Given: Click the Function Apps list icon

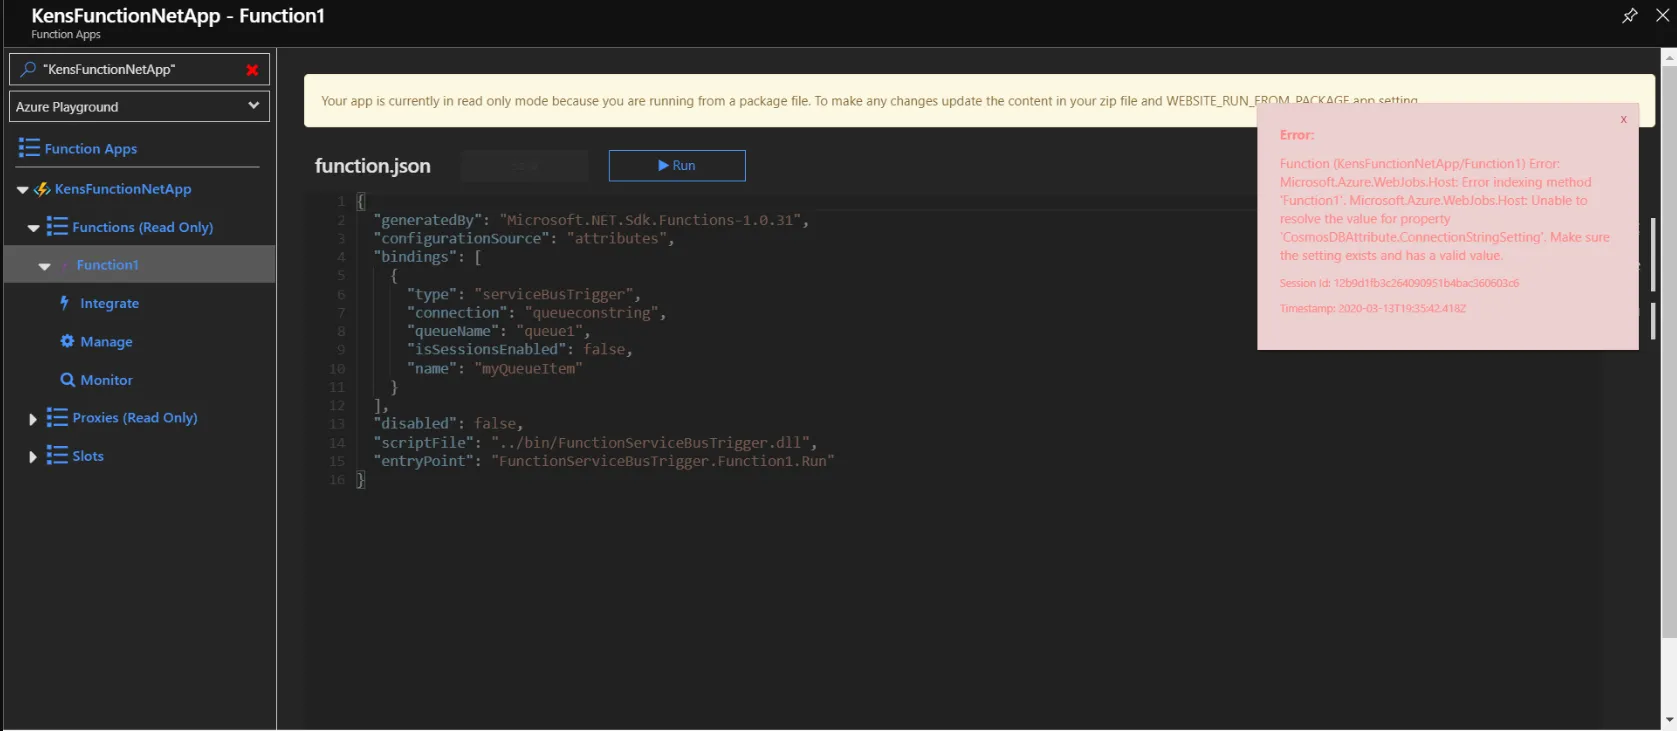Looking at the screenshot, I should click(29, 148).
